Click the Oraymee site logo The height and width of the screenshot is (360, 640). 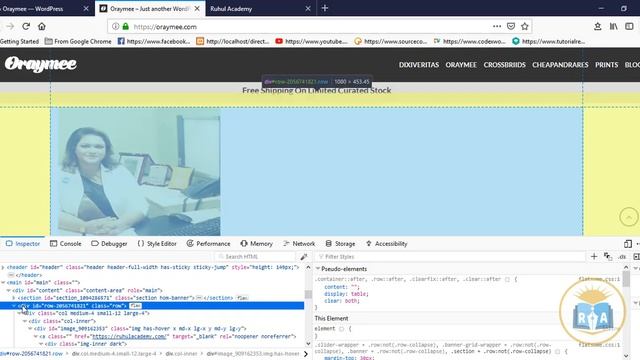coord(41,64)
